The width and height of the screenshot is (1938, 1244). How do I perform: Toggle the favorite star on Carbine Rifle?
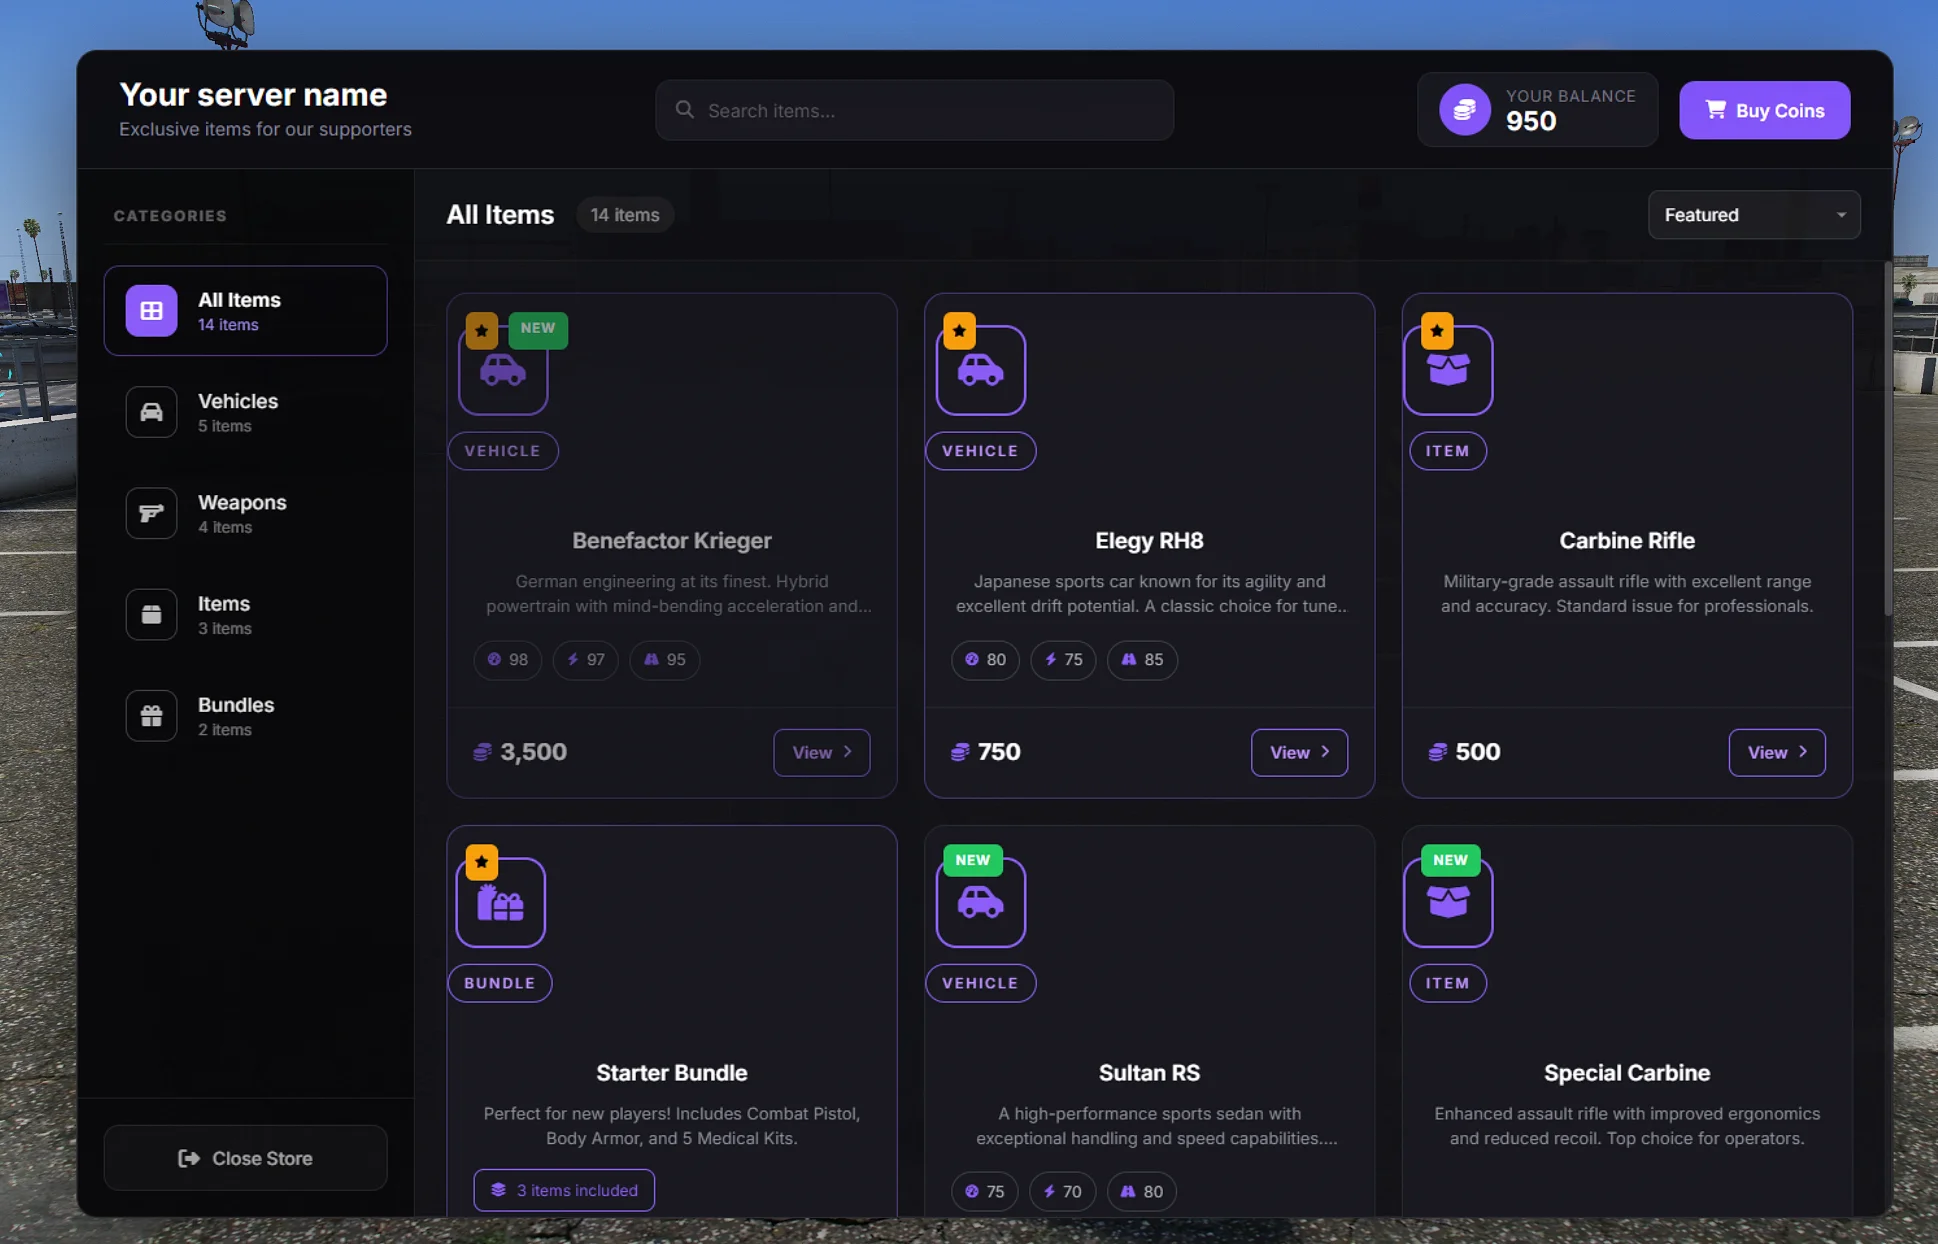1436,331
